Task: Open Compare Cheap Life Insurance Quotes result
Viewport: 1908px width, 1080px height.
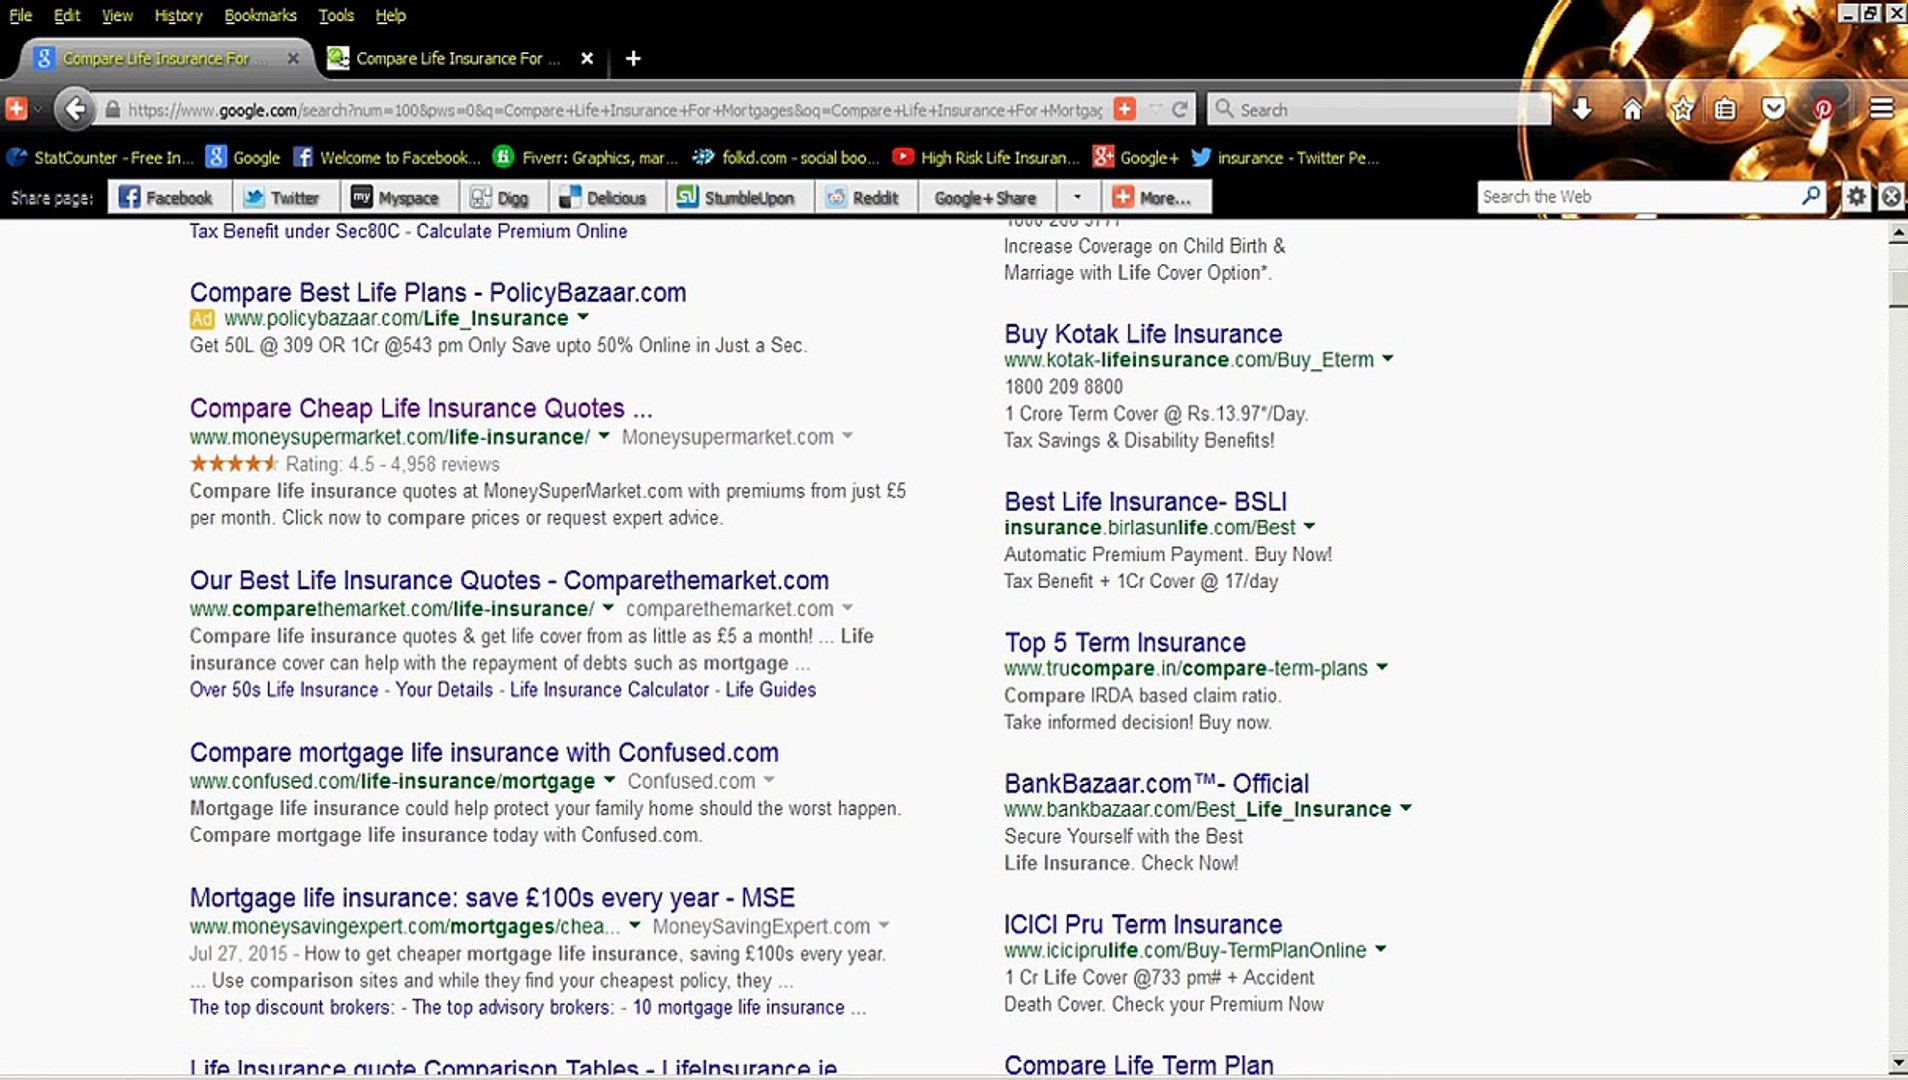Action: [x=421, y=408]
